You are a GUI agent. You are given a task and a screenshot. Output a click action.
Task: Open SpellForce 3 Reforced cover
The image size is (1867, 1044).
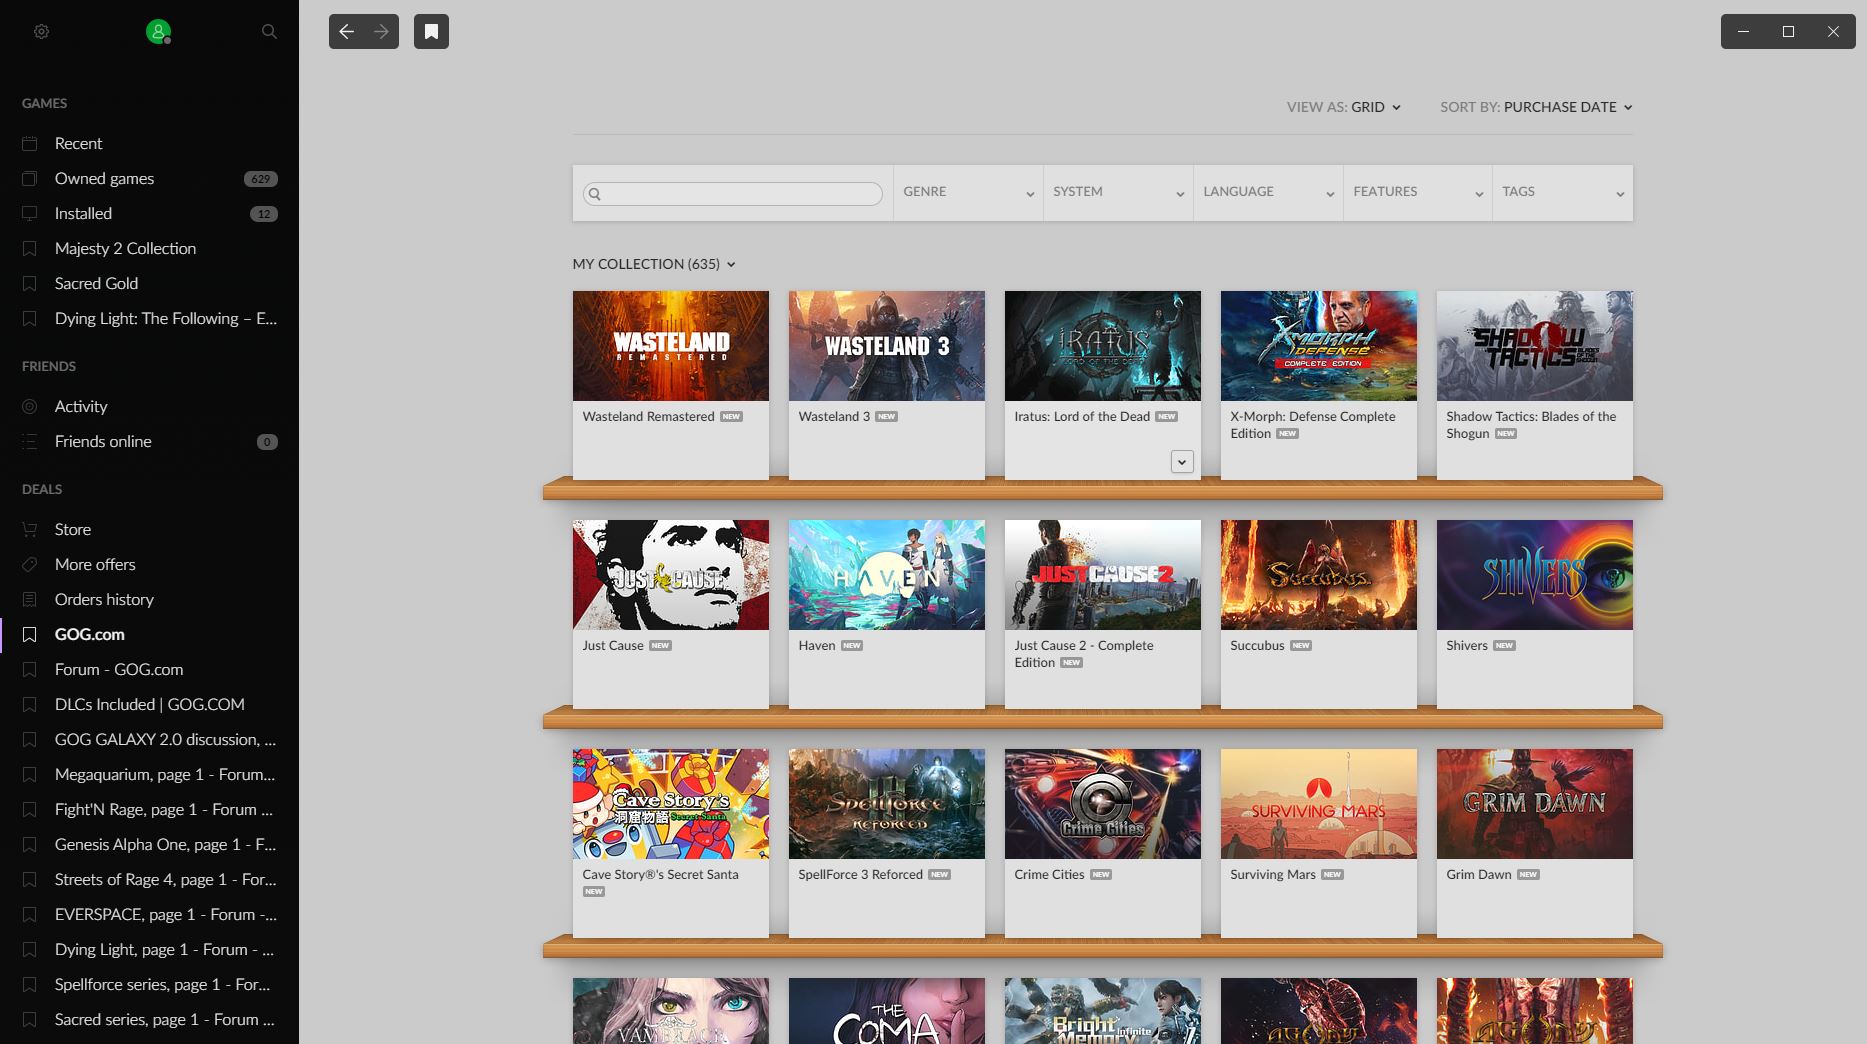887,804
